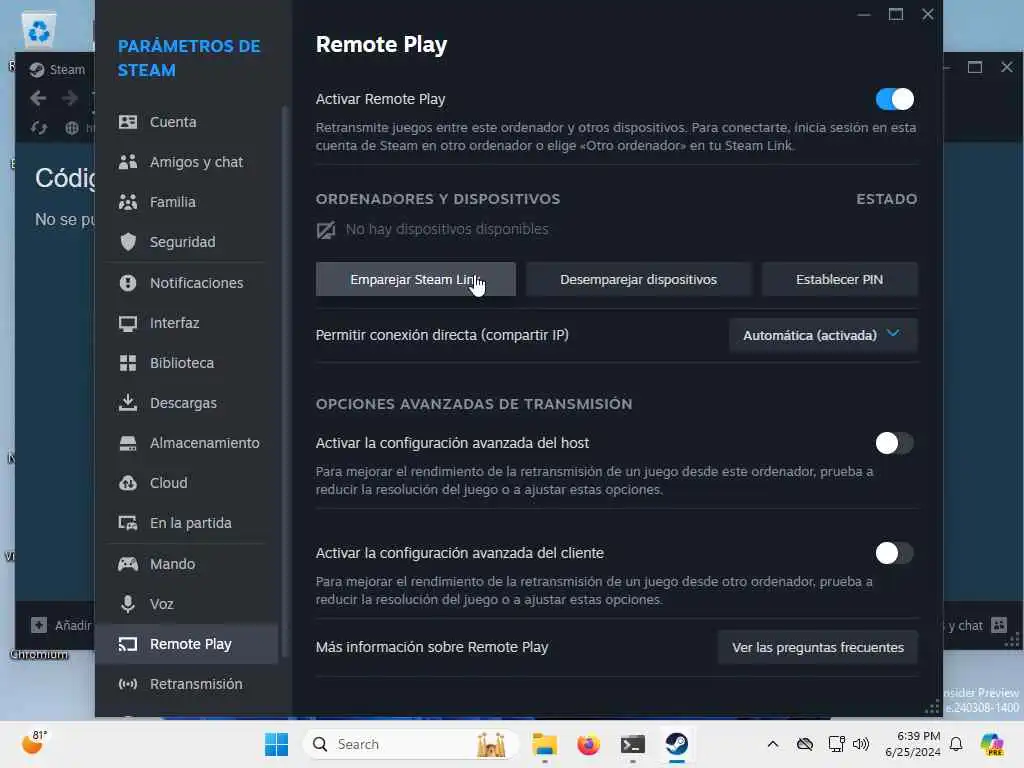This screenshot has width=1024, height=768.
Task: Click the volume speaker tray icon
Action: coord(861,744)
